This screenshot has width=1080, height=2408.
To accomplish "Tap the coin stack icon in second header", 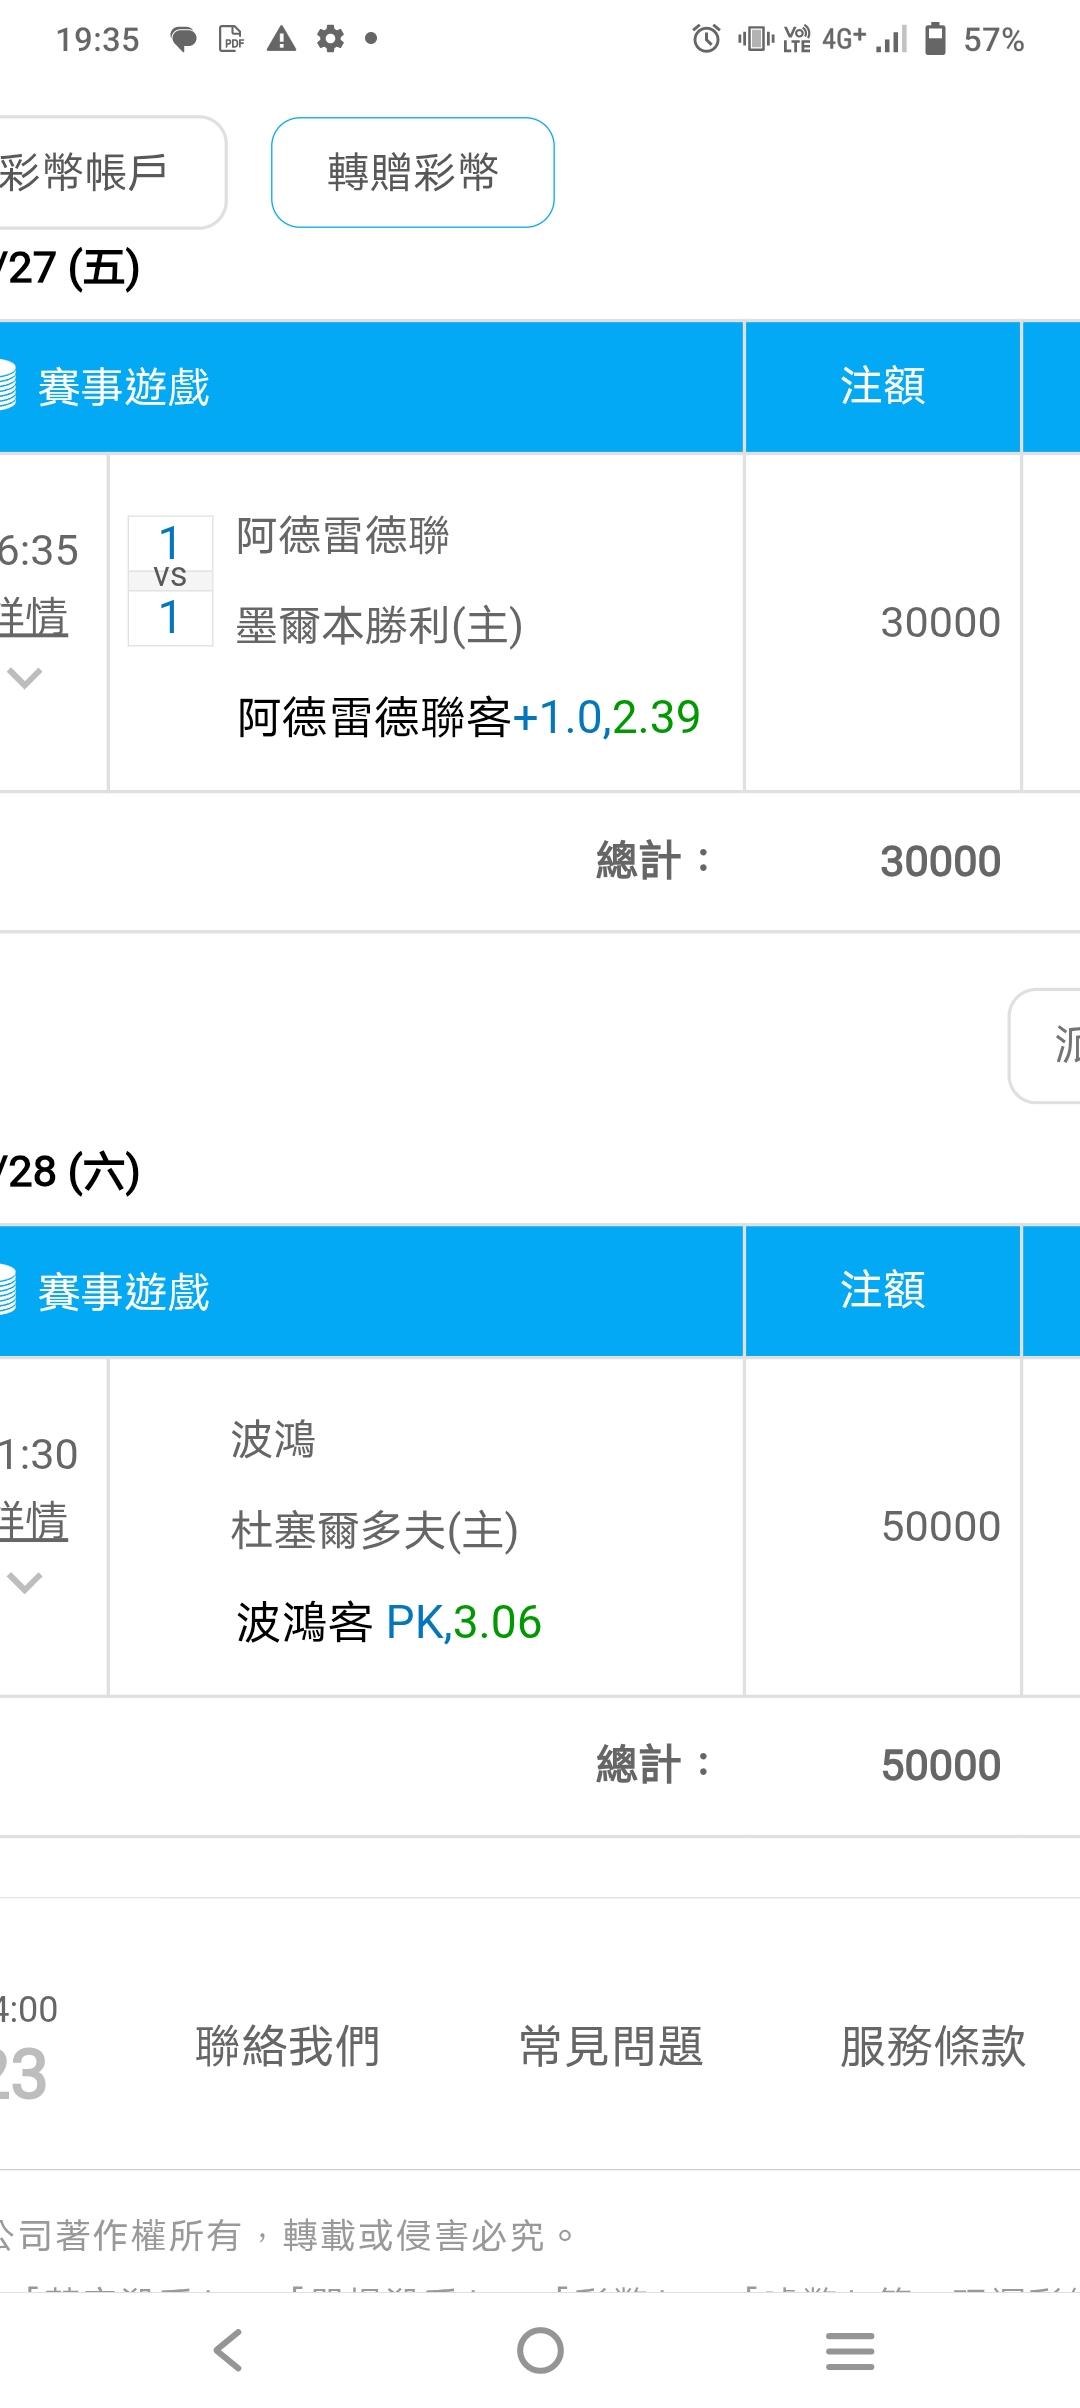I will [x=8, y=1291].
